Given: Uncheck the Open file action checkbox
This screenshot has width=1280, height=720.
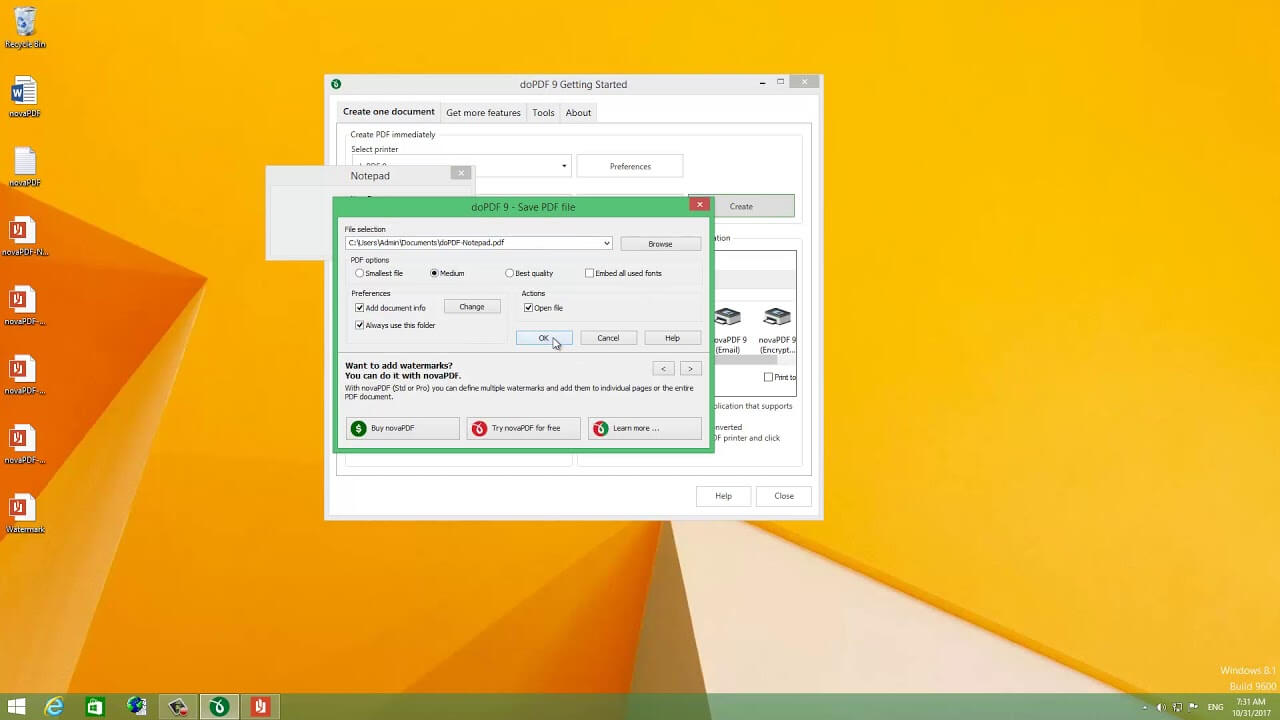Looking at the screenshot, I should coord(528,308).
